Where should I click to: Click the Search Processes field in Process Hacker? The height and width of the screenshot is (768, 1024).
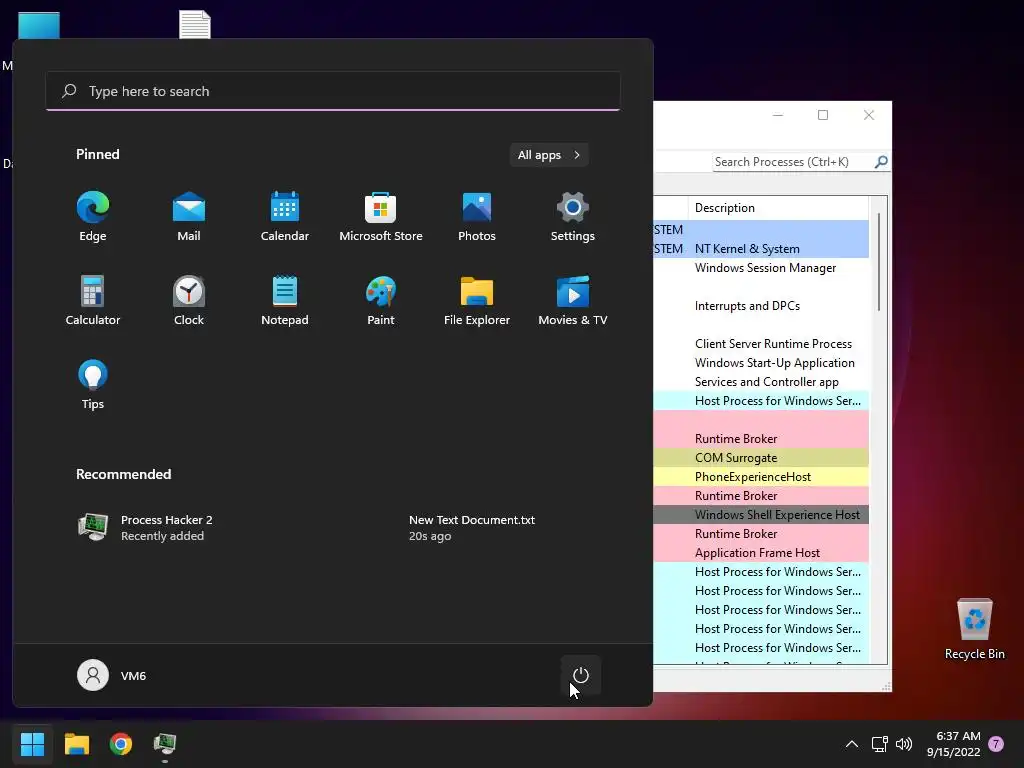[793, 161]
